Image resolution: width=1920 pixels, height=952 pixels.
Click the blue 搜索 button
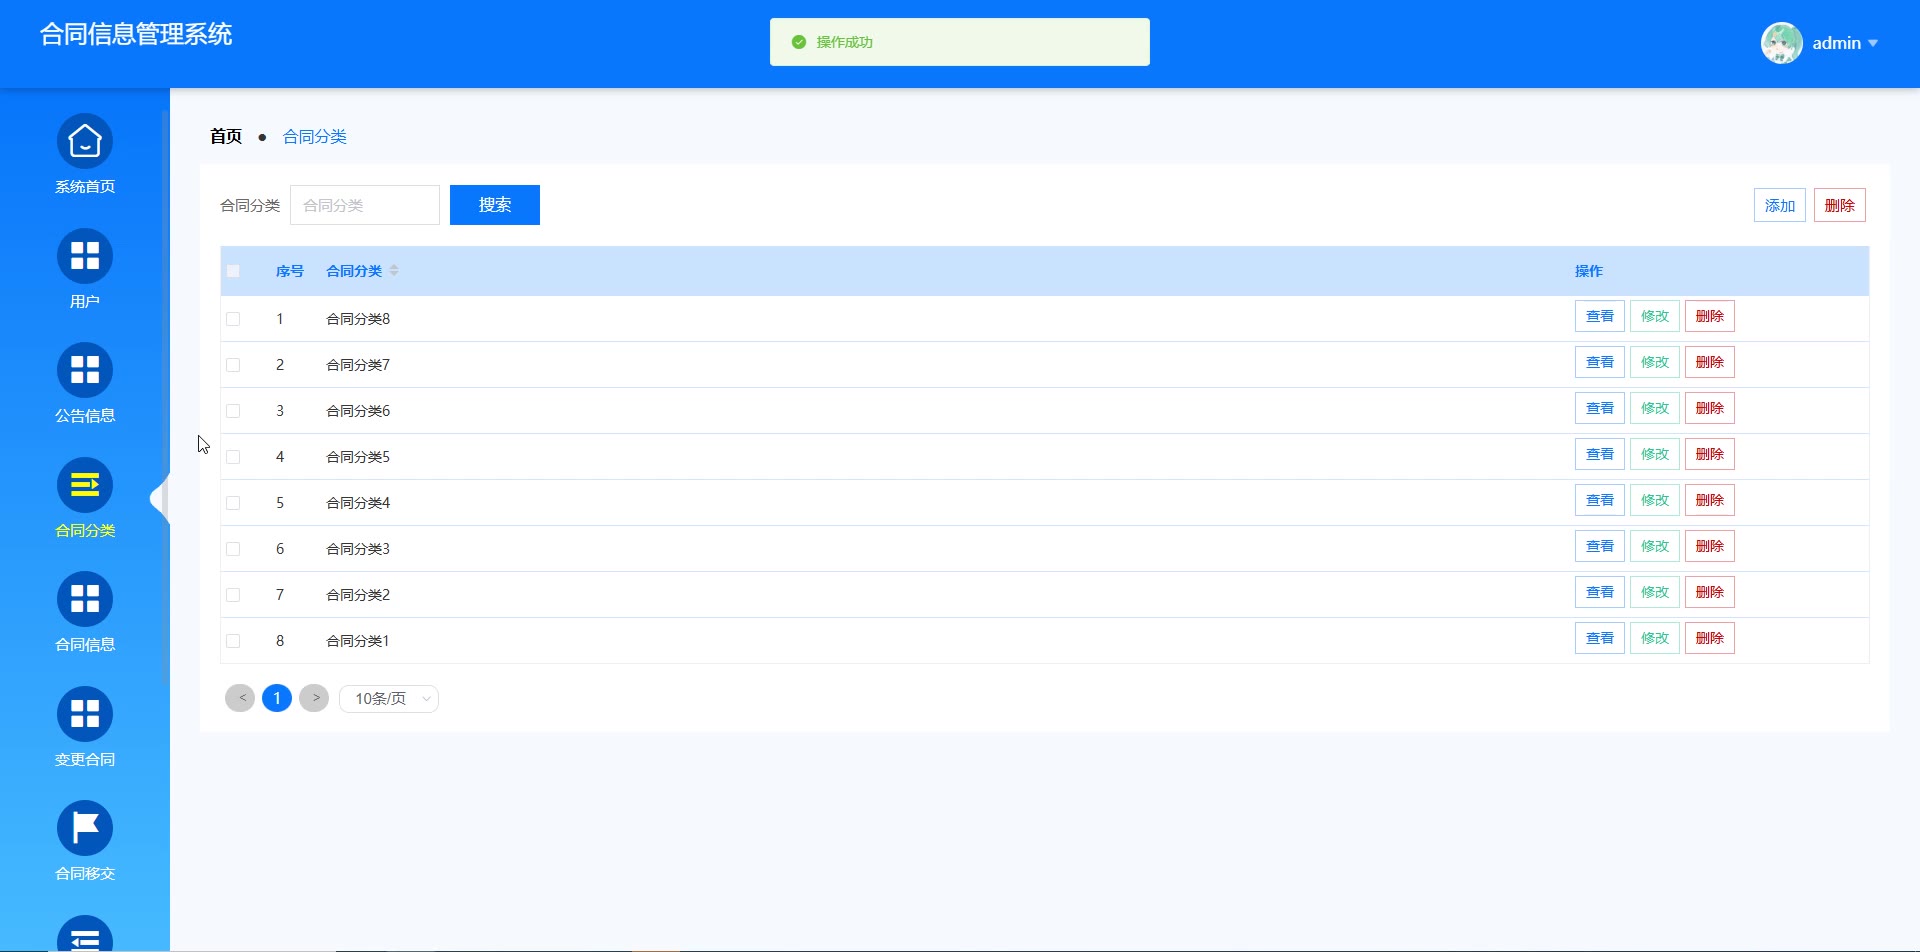coord(495,205)
